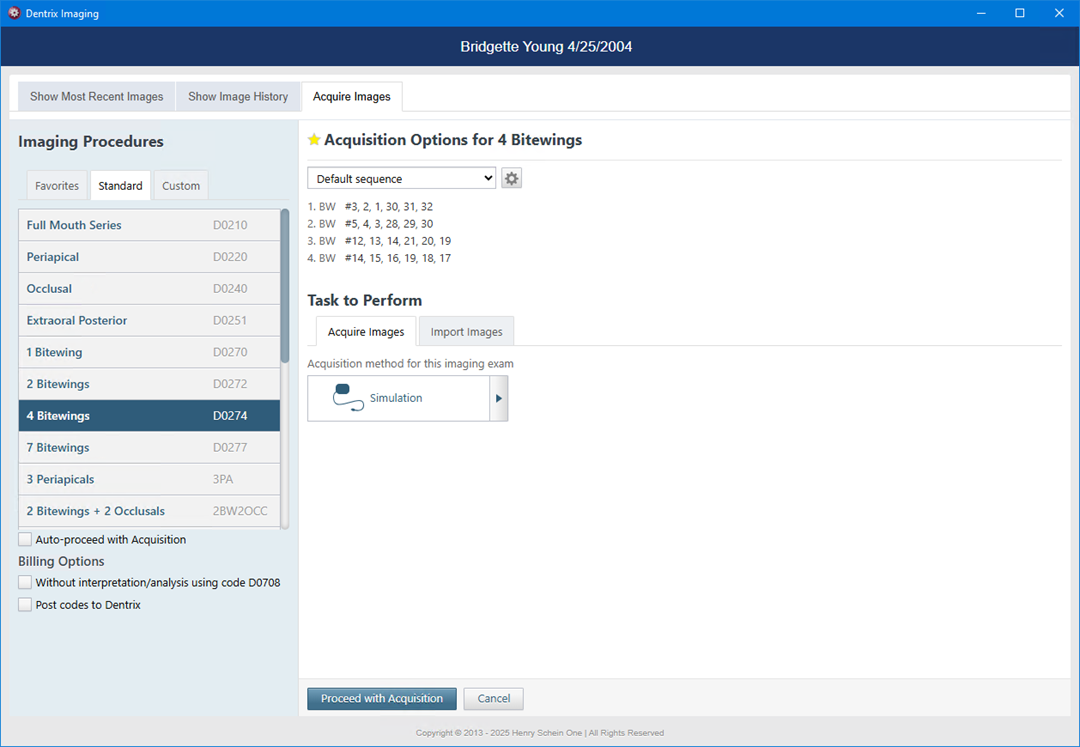Open the Default sequence dropdown

point(402,178)
